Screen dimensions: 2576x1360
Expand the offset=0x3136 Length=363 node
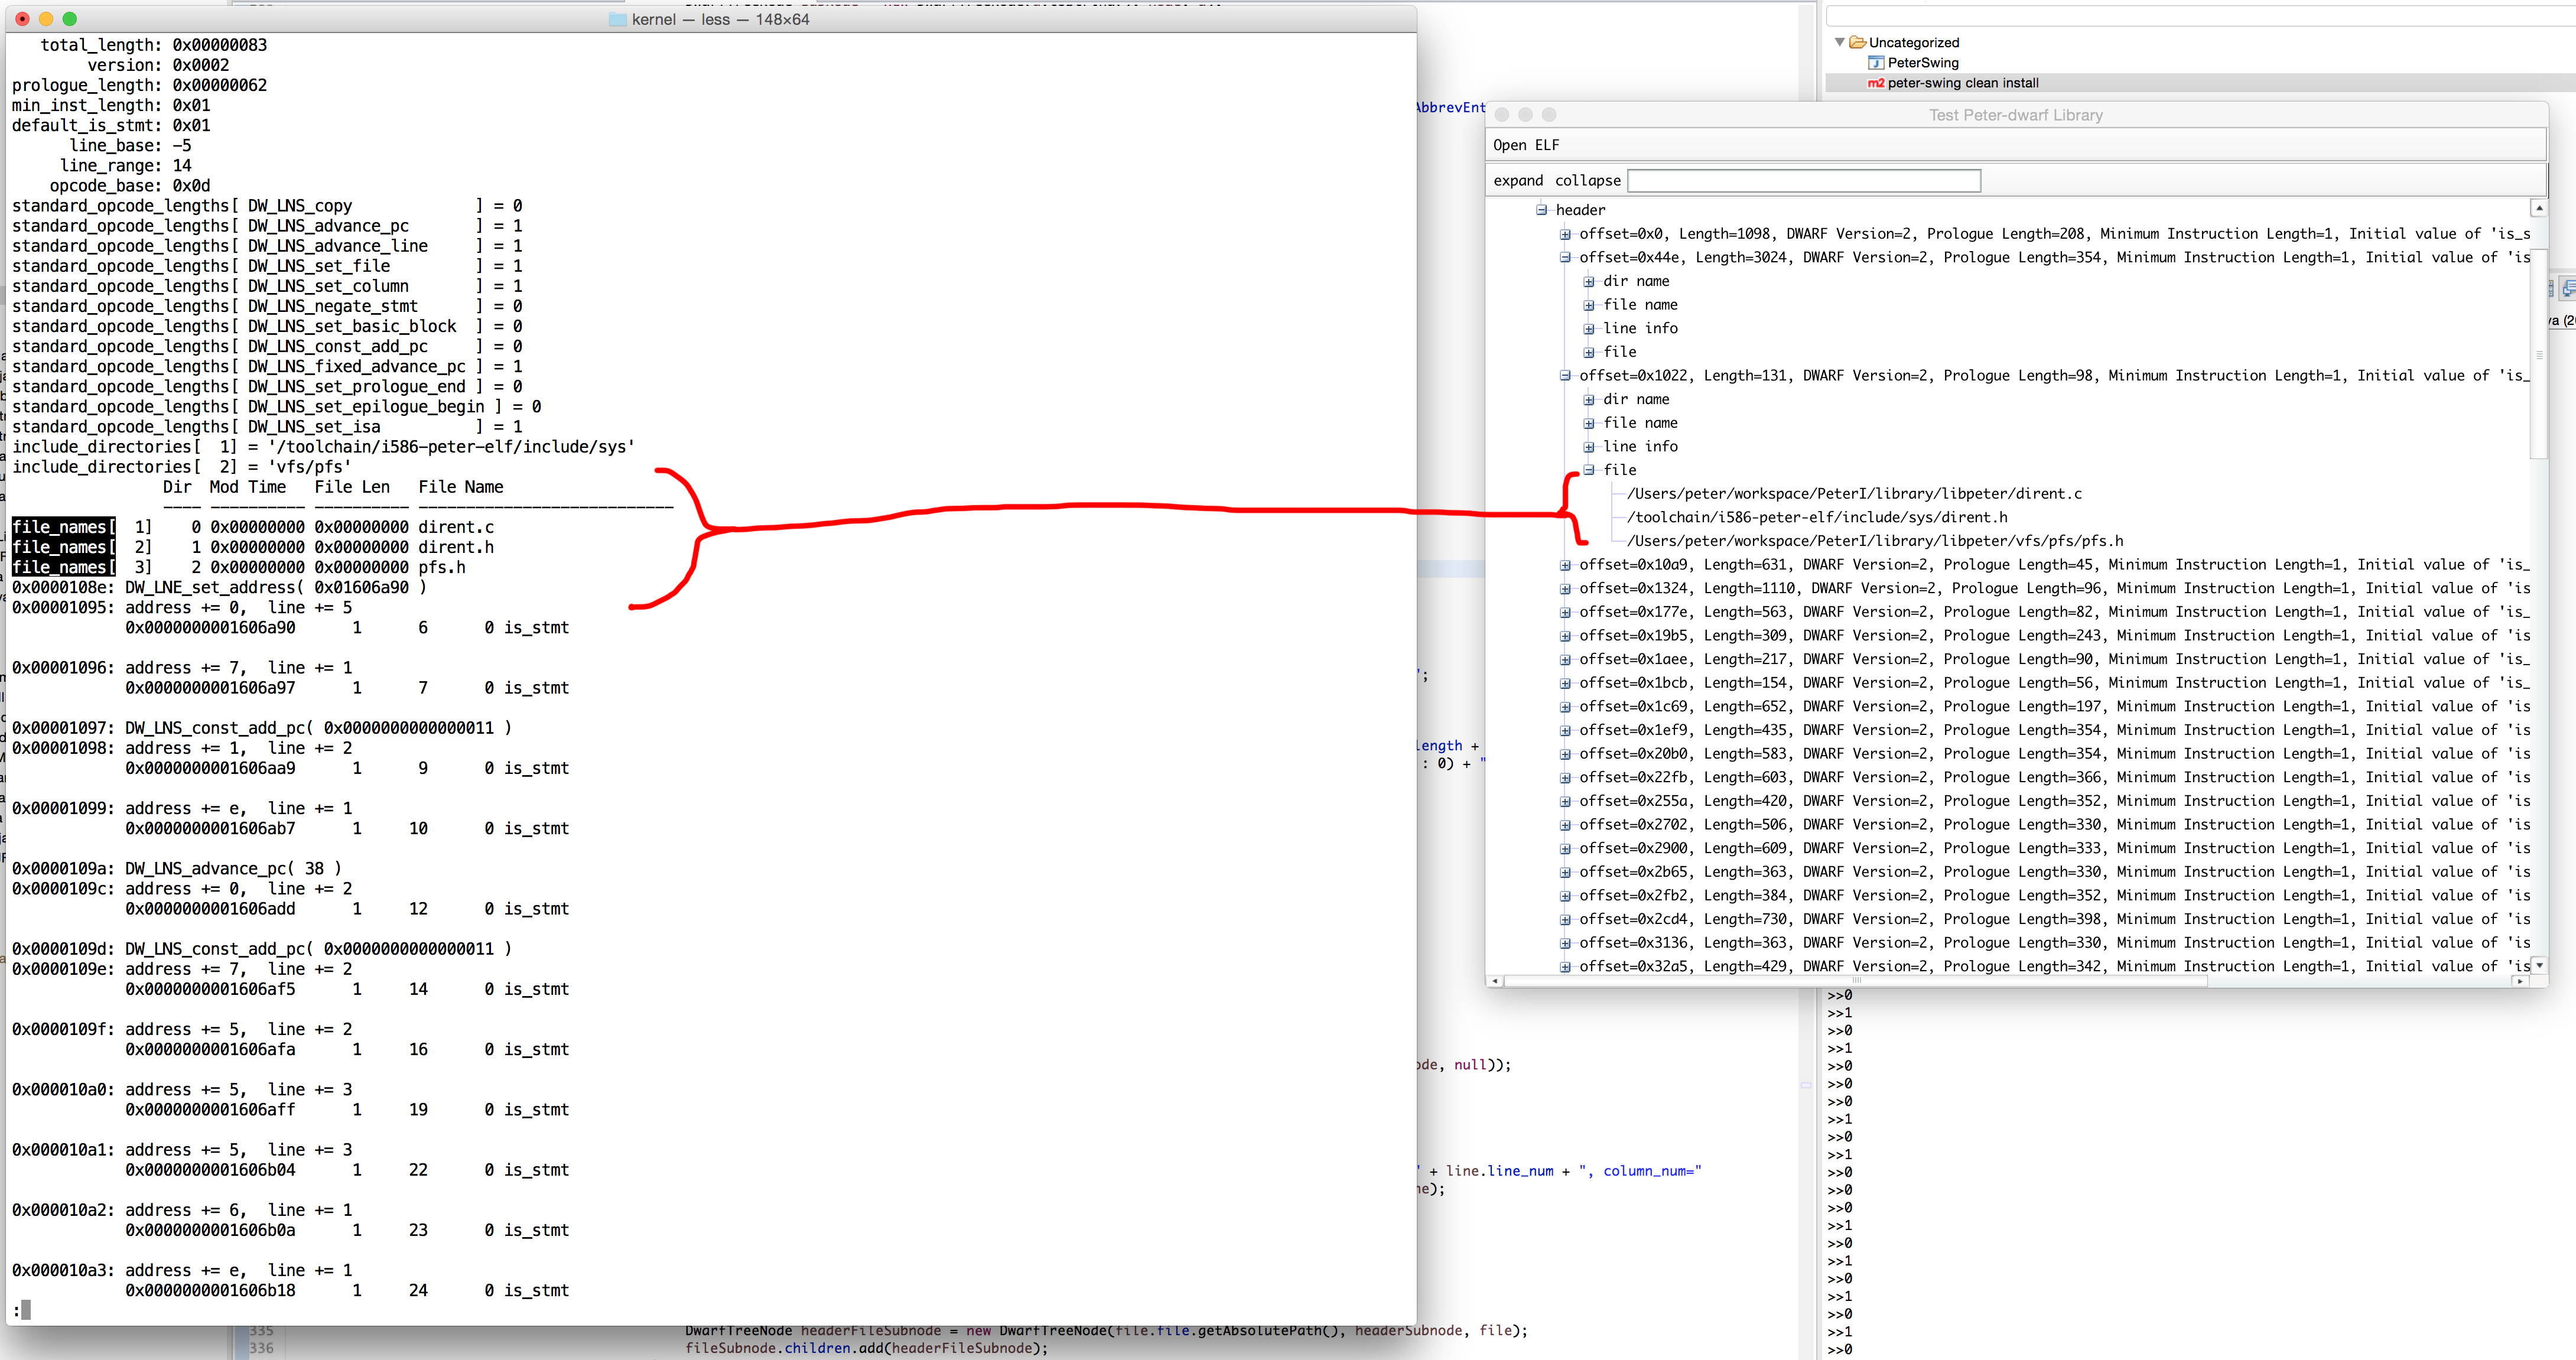click(x=1565, y=943)
